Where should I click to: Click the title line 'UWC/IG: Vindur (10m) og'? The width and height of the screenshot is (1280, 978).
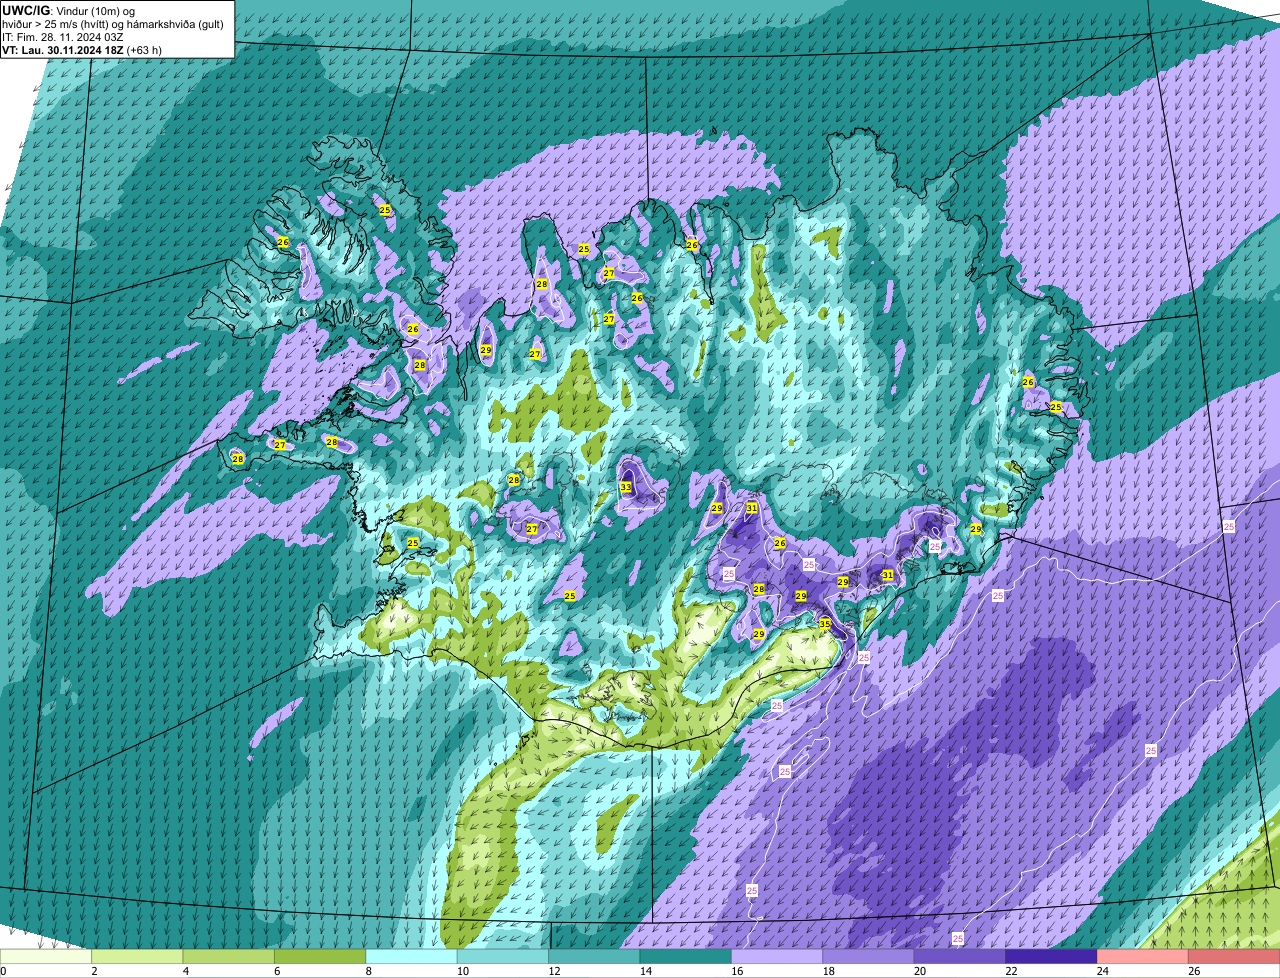click(x=69, y=10)
